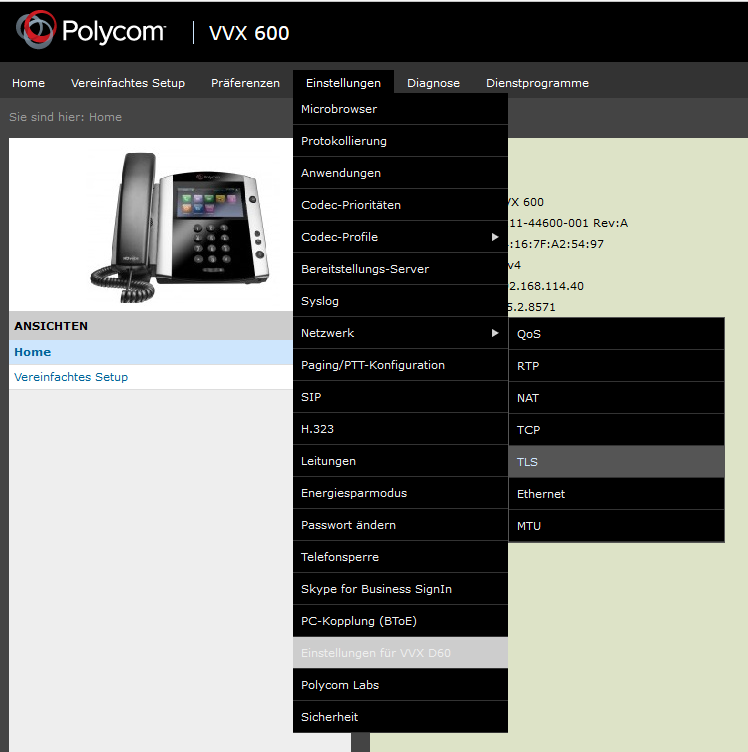This screenshot has height=752, width=748.
Task: Open the Diagnose menu
Action: pos(433,83)
